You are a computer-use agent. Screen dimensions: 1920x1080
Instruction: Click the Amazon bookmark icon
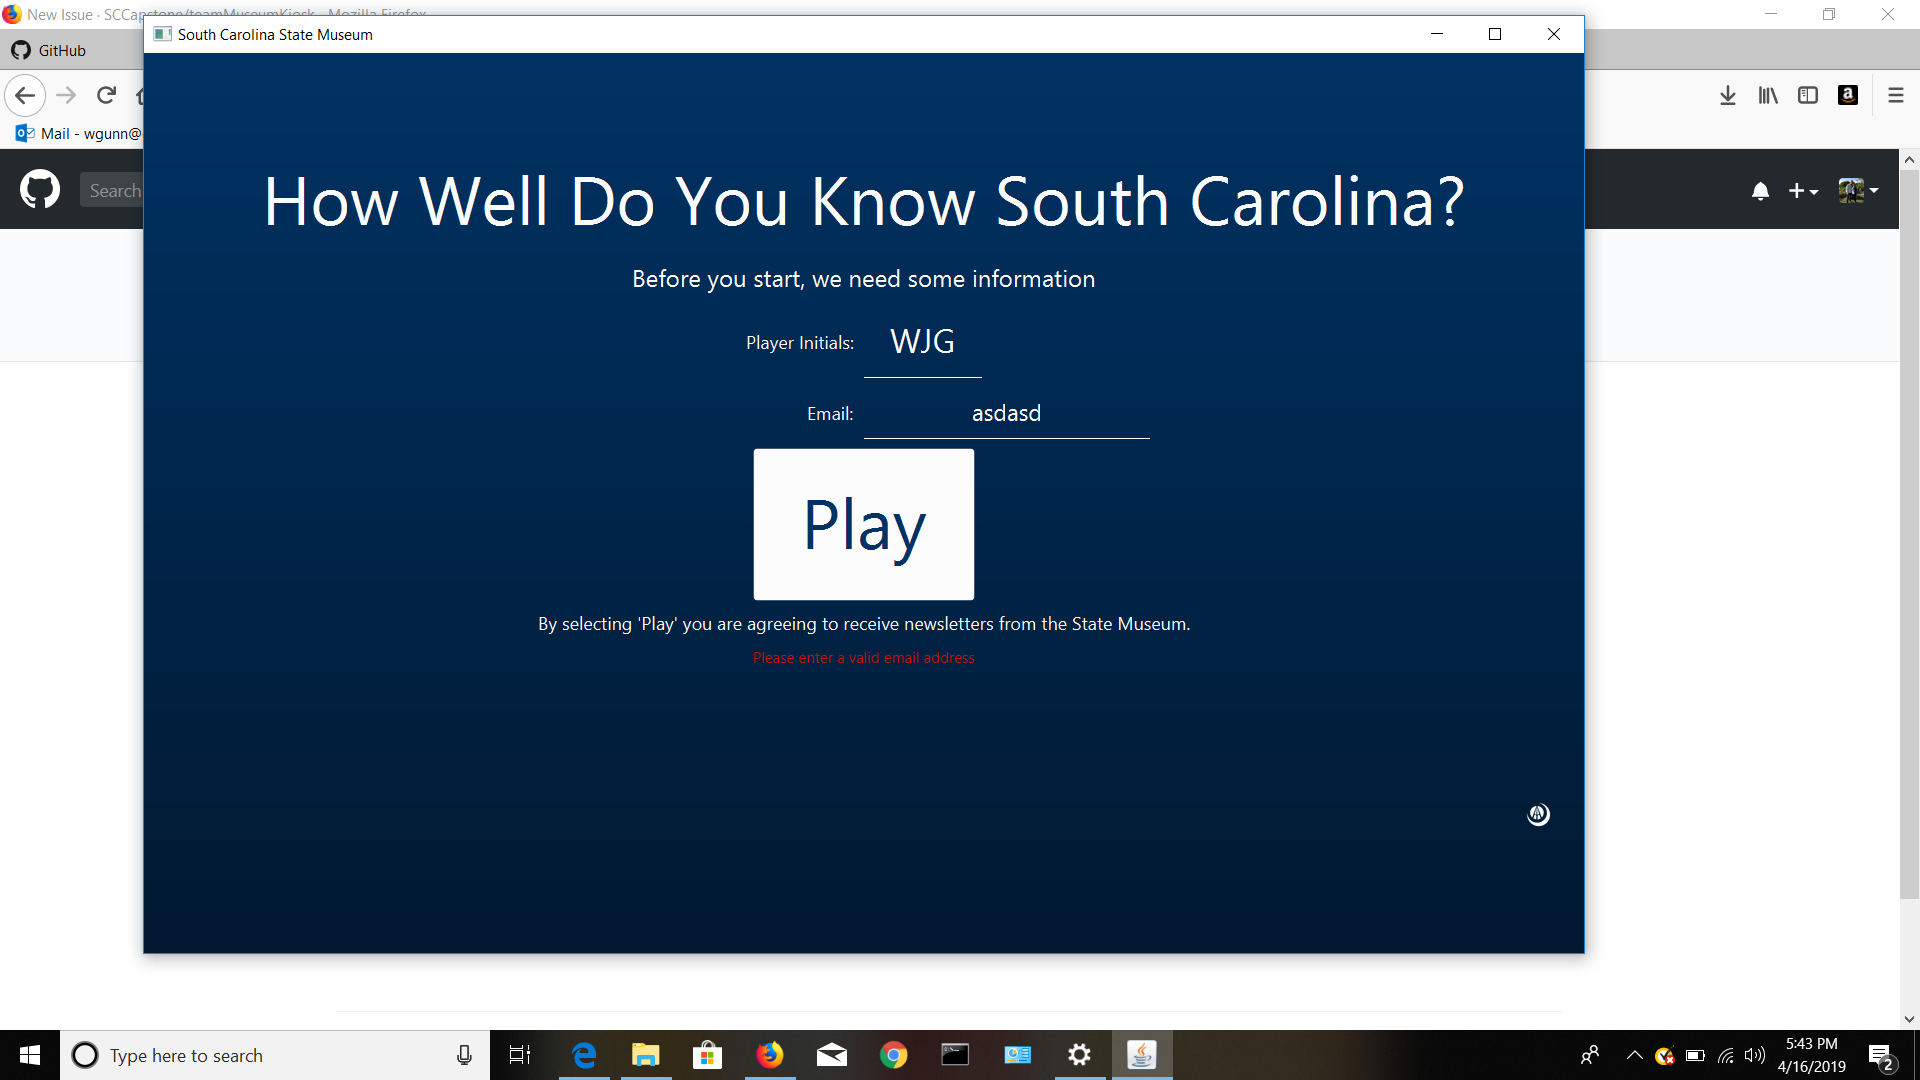point(1848,94)
